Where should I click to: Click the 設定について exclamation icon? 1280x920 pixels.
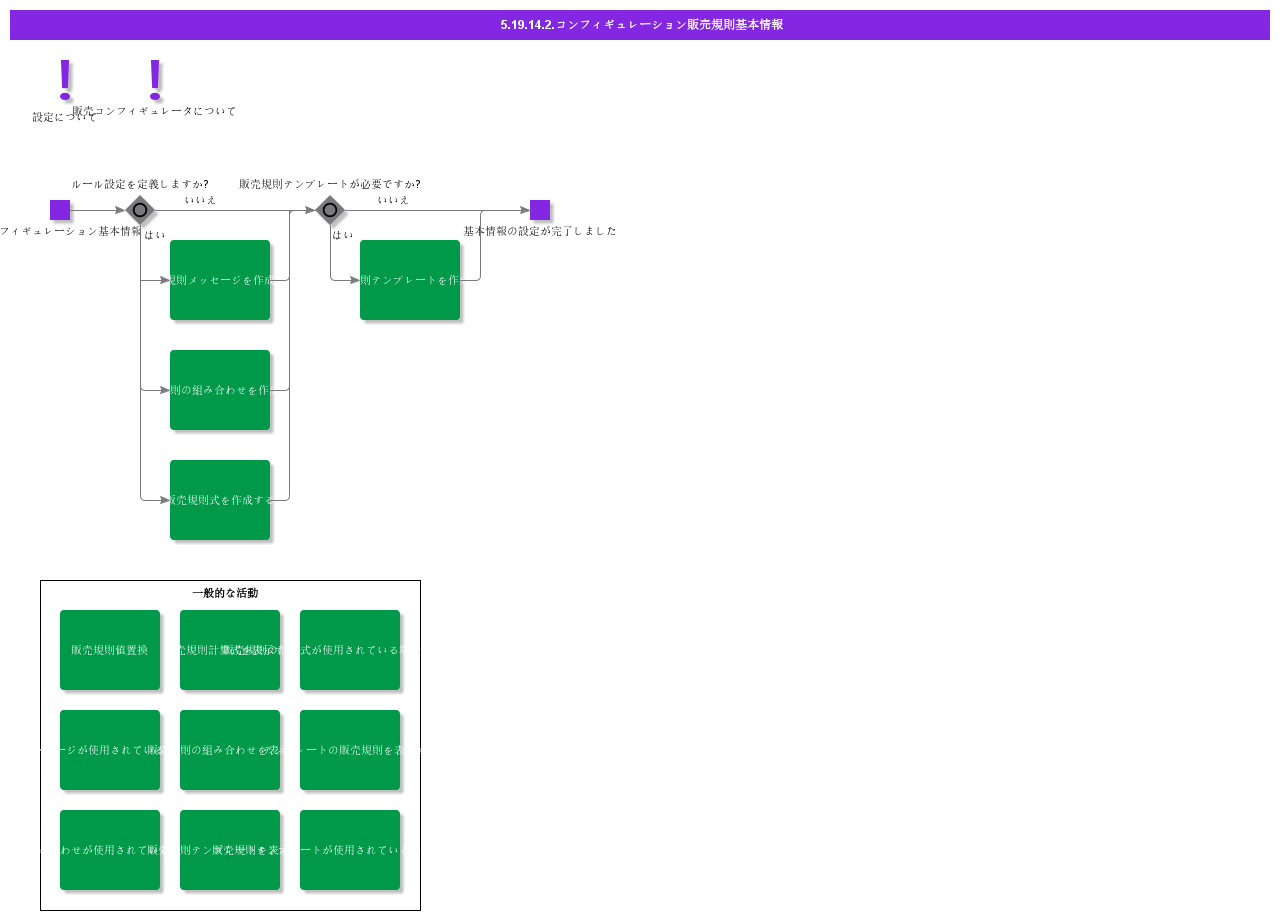(x=65, y=79)
